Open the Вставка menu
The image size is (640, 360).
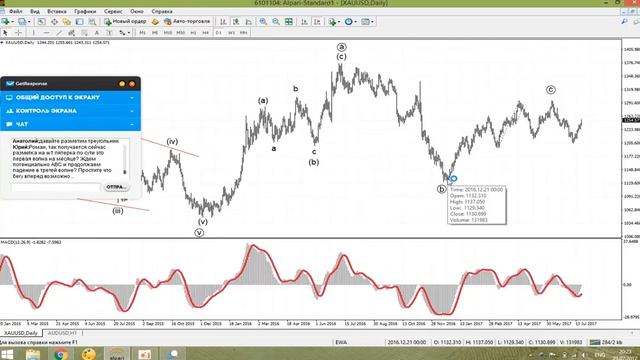(x=57, y=11)
